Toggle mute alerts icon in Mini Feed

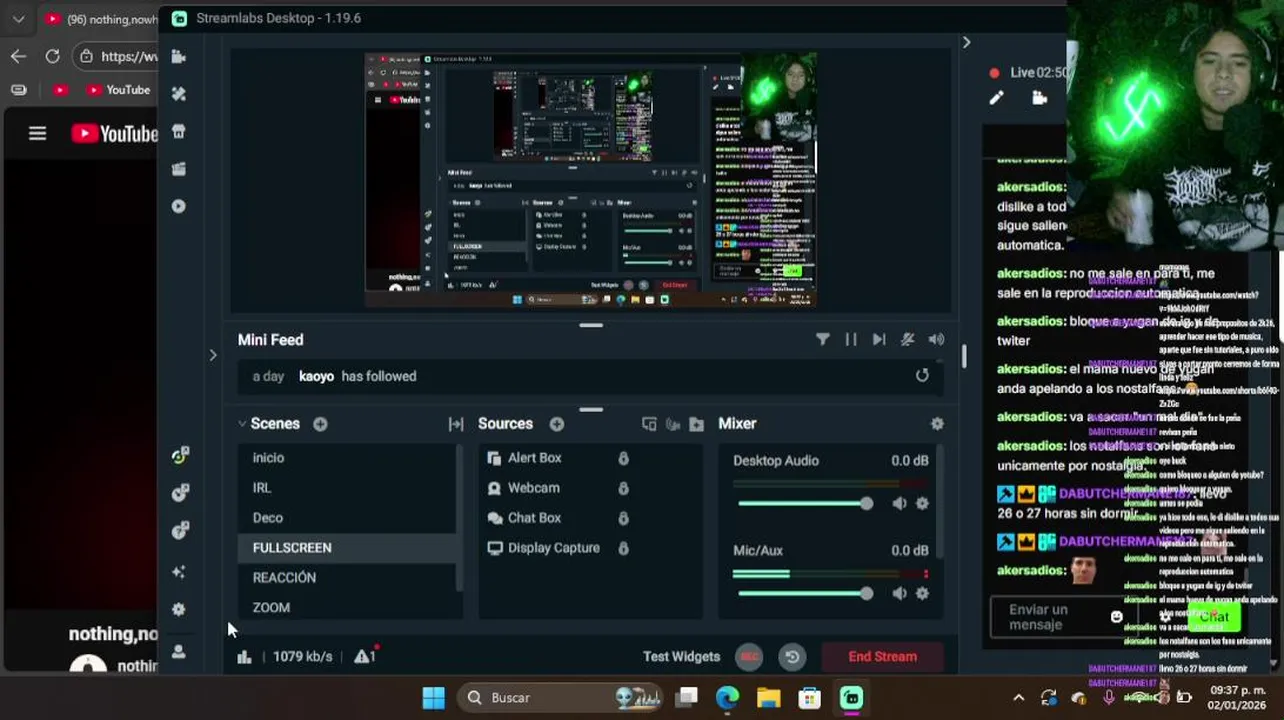[x=907, y=340]
